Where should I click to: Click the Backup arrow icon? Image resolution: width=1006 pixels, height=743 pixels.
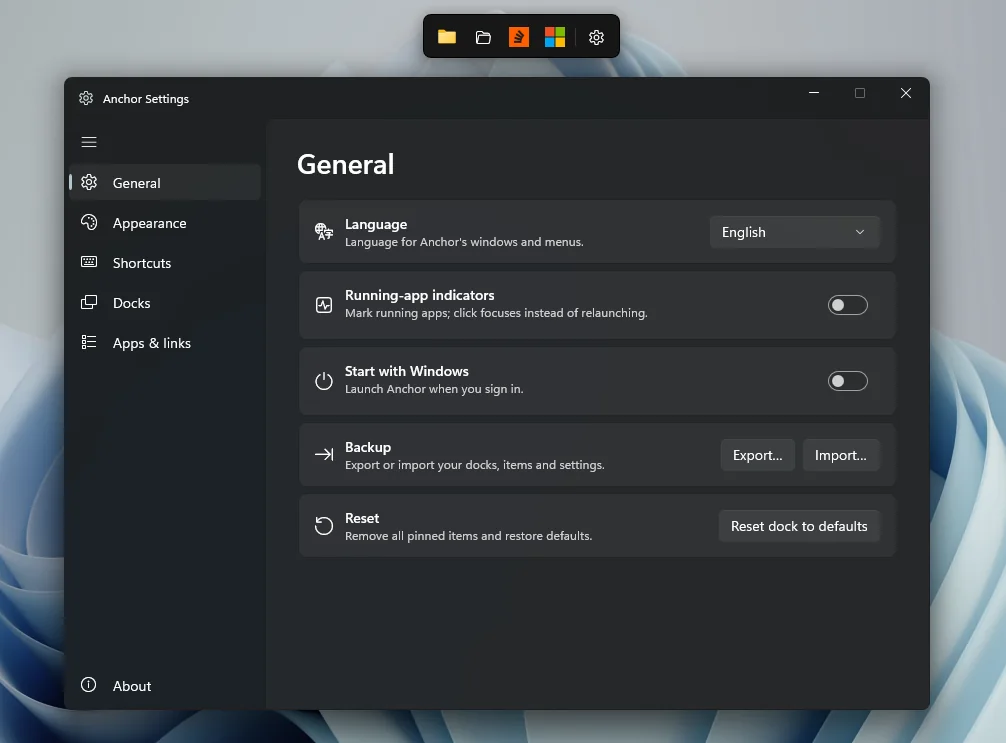coord(324,454)
